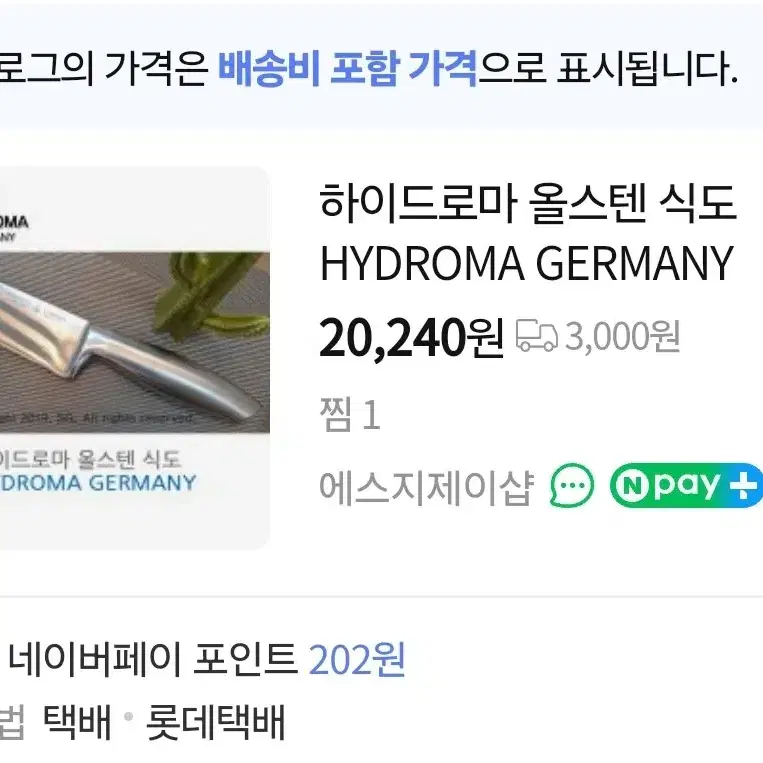Click the 원 currency symbol beside price

[x=485, y=339]
